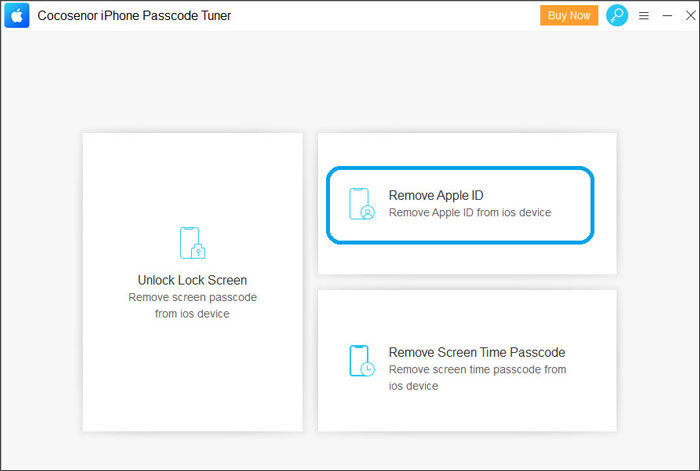
Task: Select Remove Screen Time Passcode title
Action: click(477, 352)
